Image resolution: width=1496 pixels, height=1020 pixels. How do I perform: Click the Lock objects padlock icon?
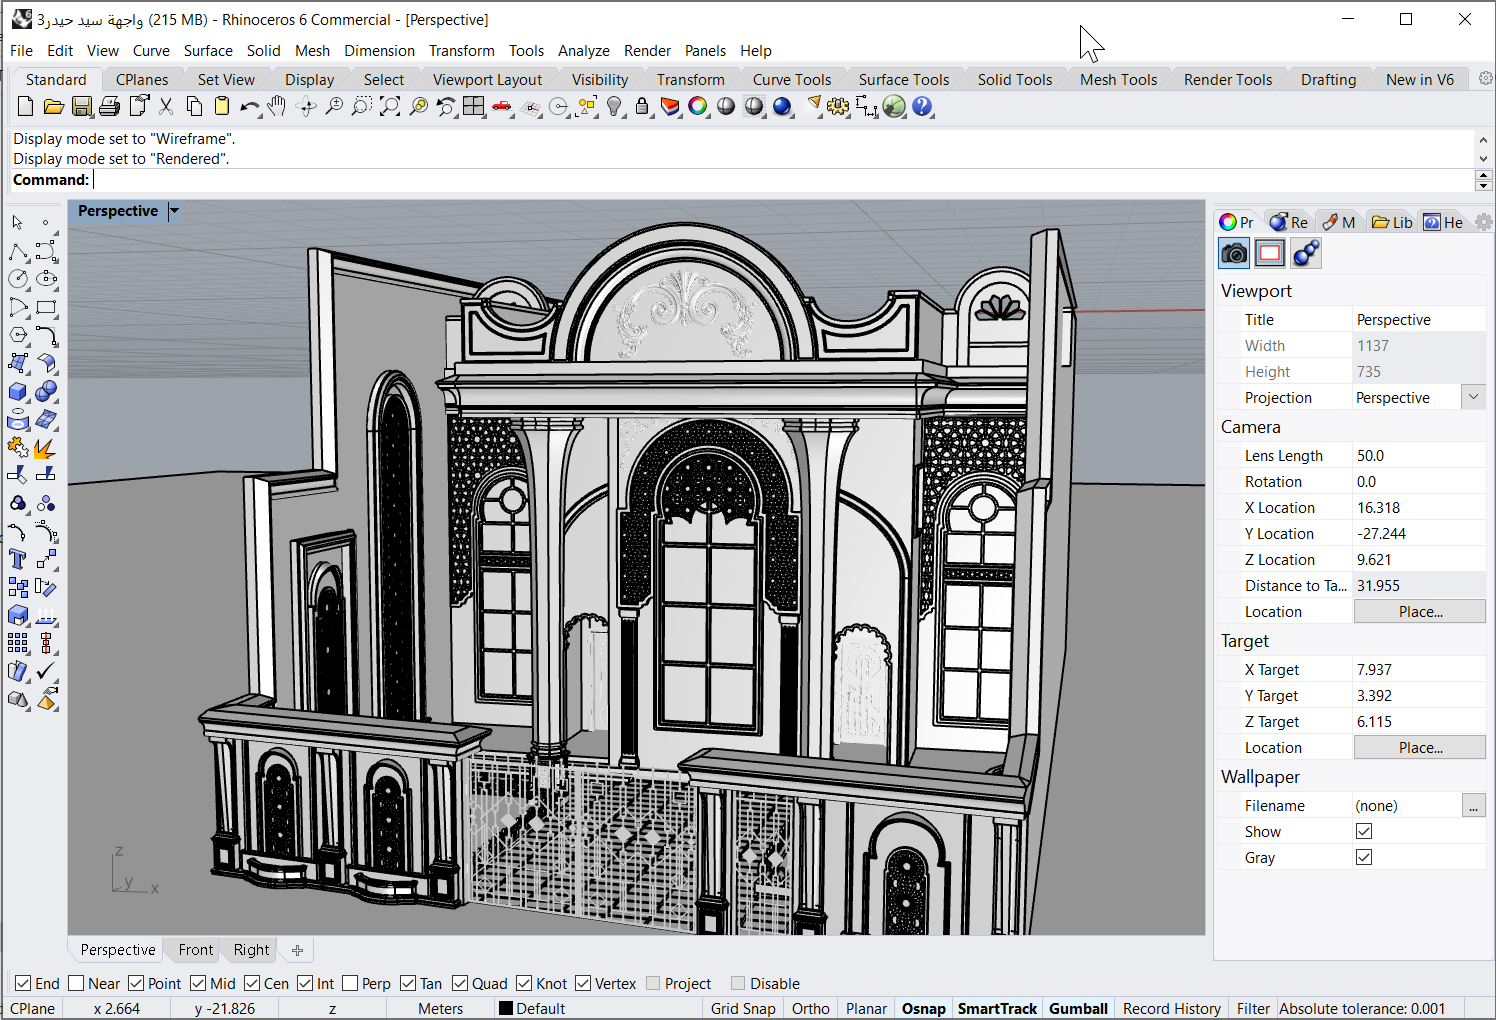click(642, 107)
